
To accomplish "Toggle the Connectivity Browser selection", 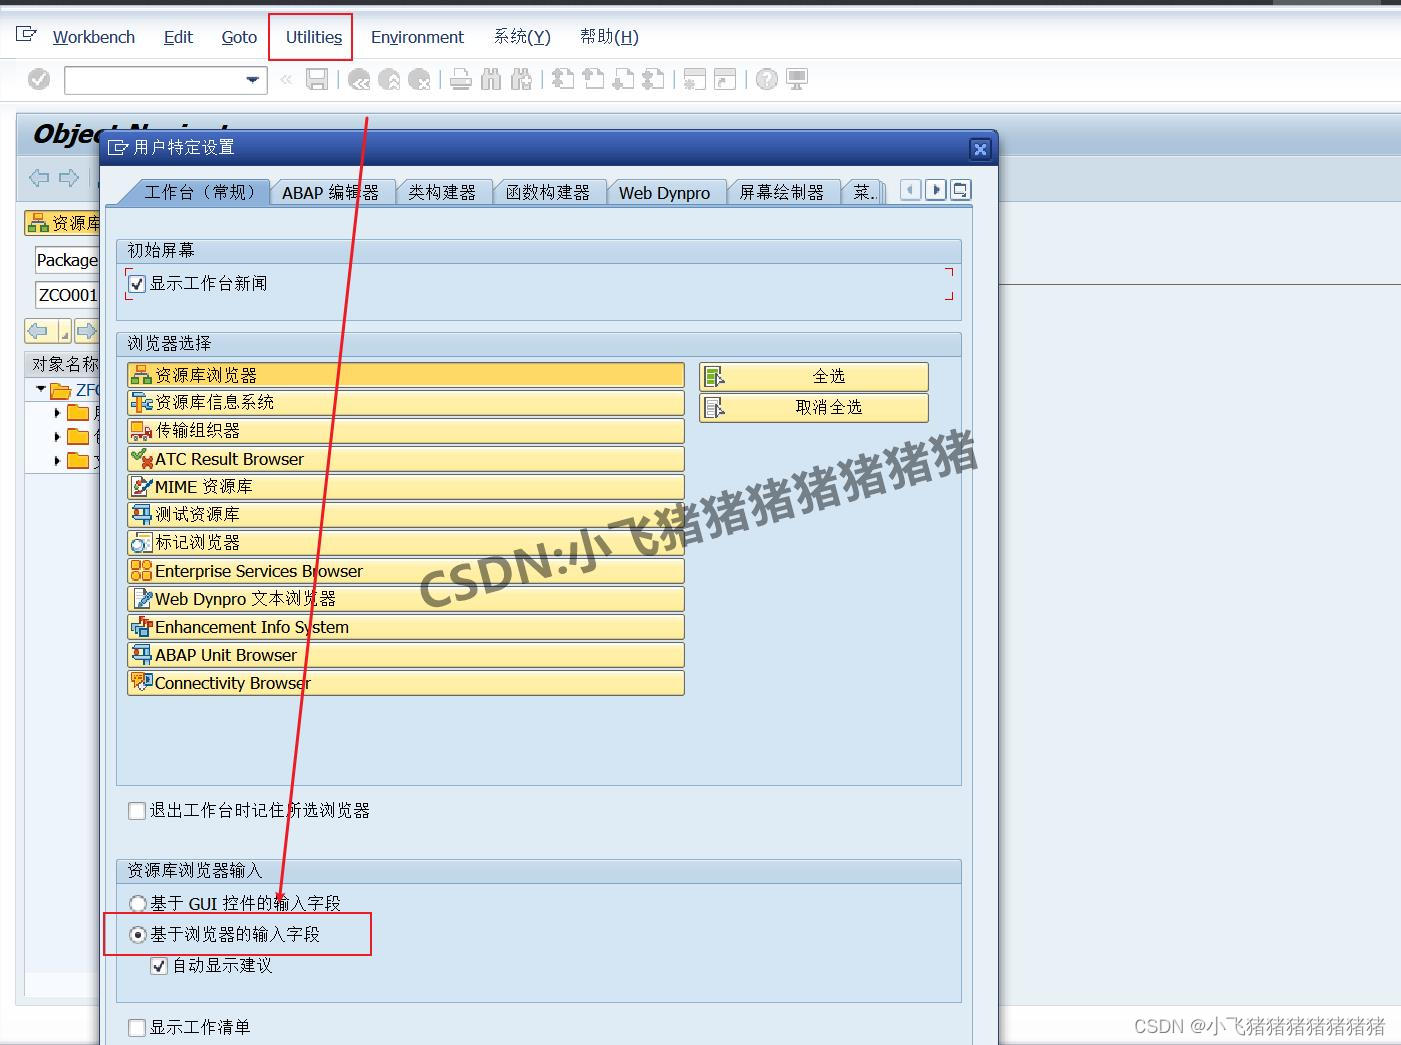I will point(405,683).
